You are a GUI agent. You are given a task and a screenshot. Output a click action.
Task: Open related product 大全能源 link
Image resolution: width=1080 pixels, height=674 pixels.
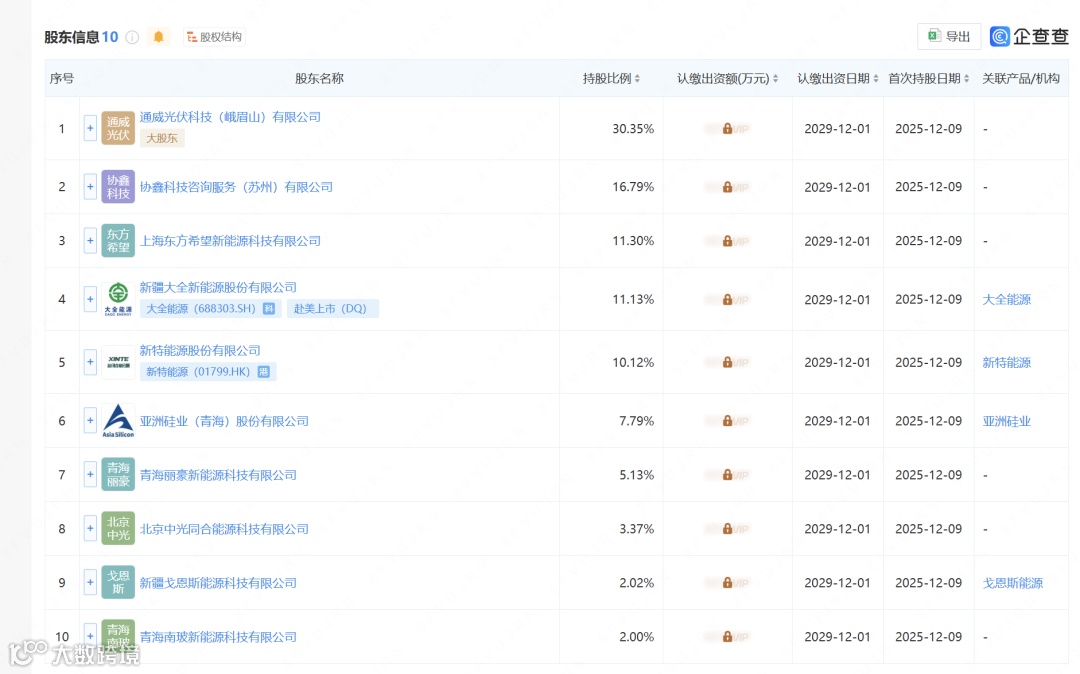tap(1006, 299)
